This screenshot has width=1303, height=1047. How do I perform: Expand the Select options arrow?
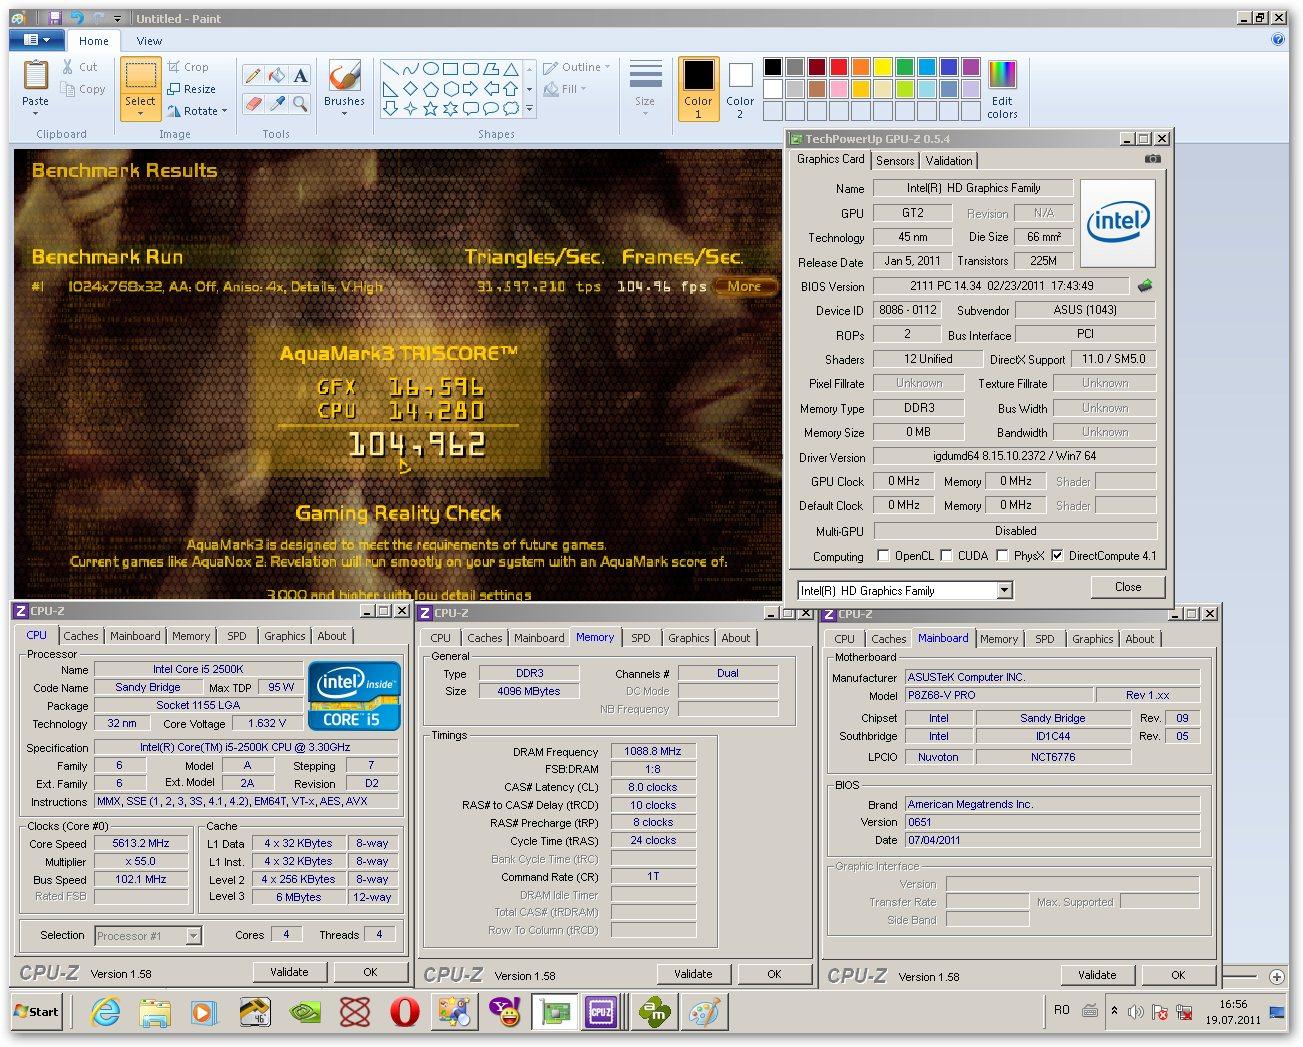140,113
